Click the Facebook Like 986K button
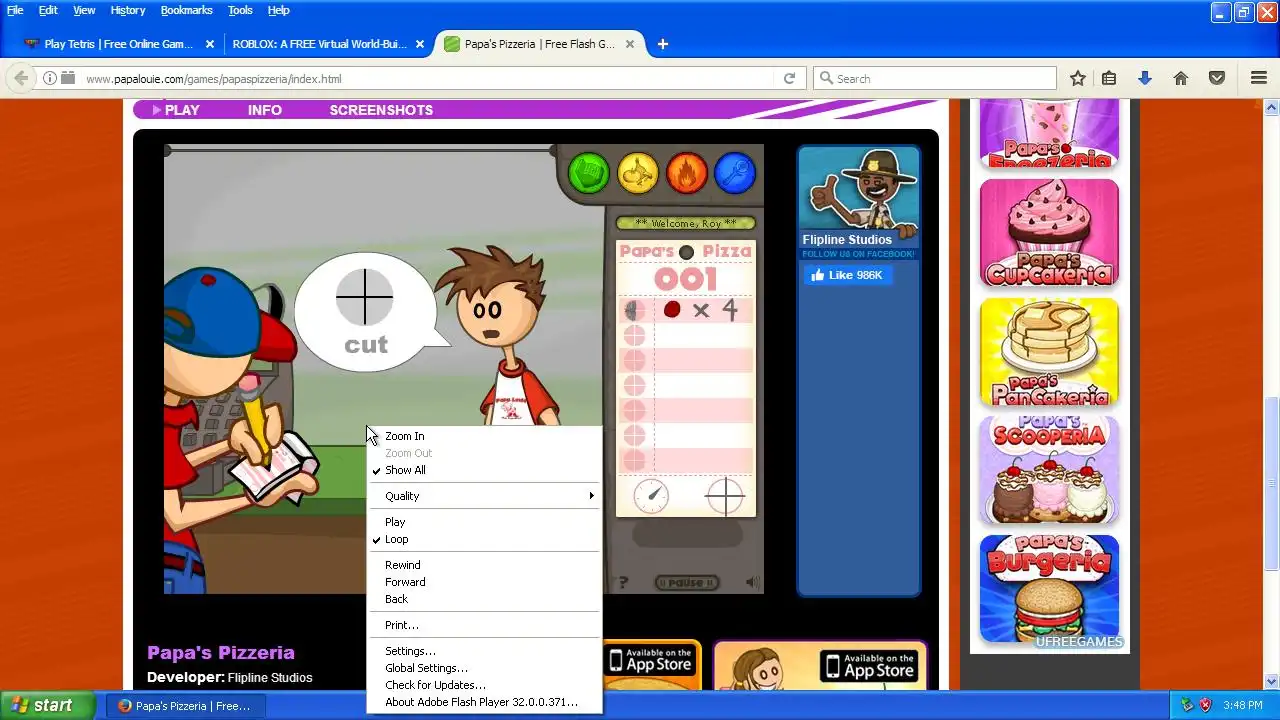This screenshot has height=720, width=1280. pos(847,275)
